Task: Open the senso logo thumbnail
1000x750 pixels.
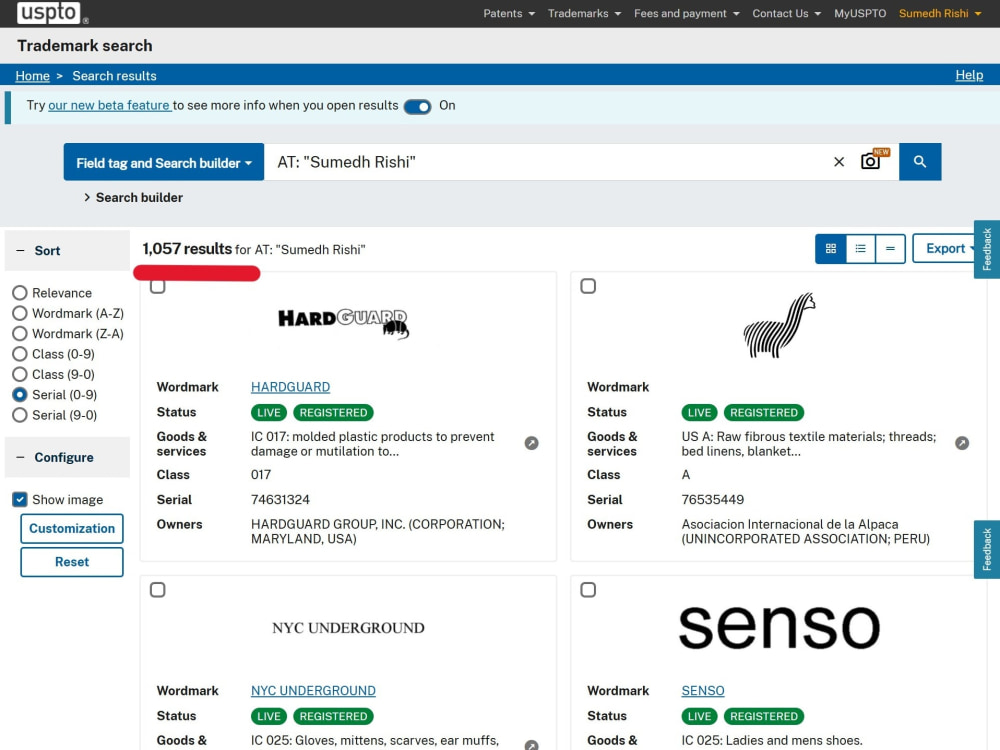Action: (x=779, y=628)
